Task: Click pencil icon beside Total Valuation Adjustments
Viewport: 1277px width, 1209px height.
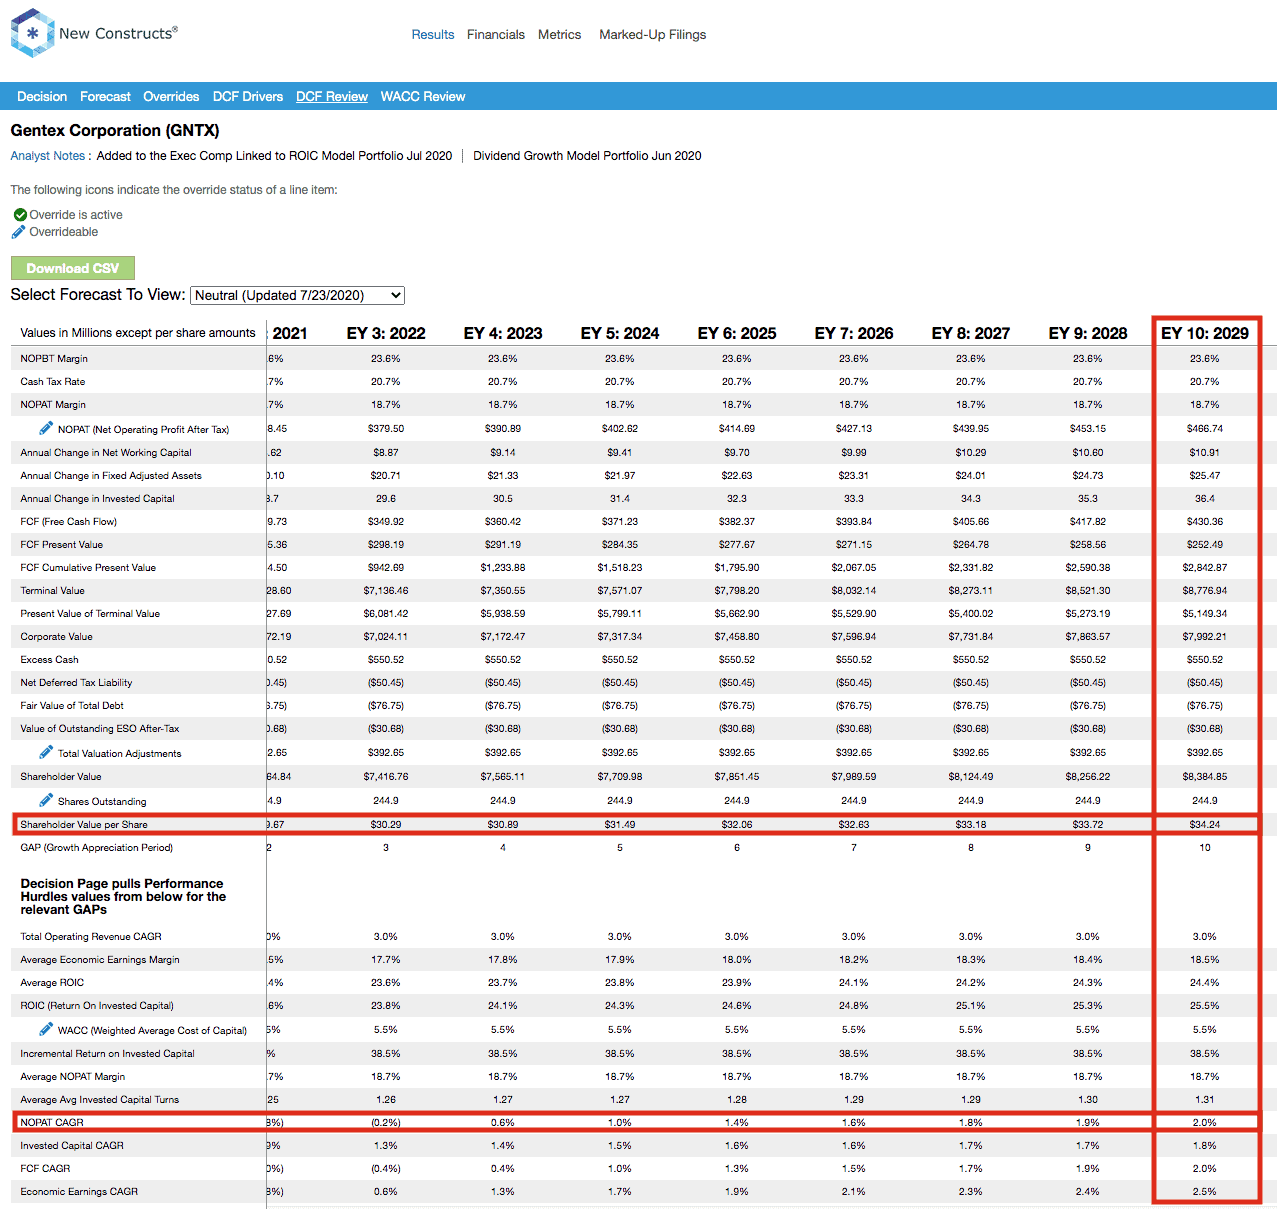Action: pos(46,752)
